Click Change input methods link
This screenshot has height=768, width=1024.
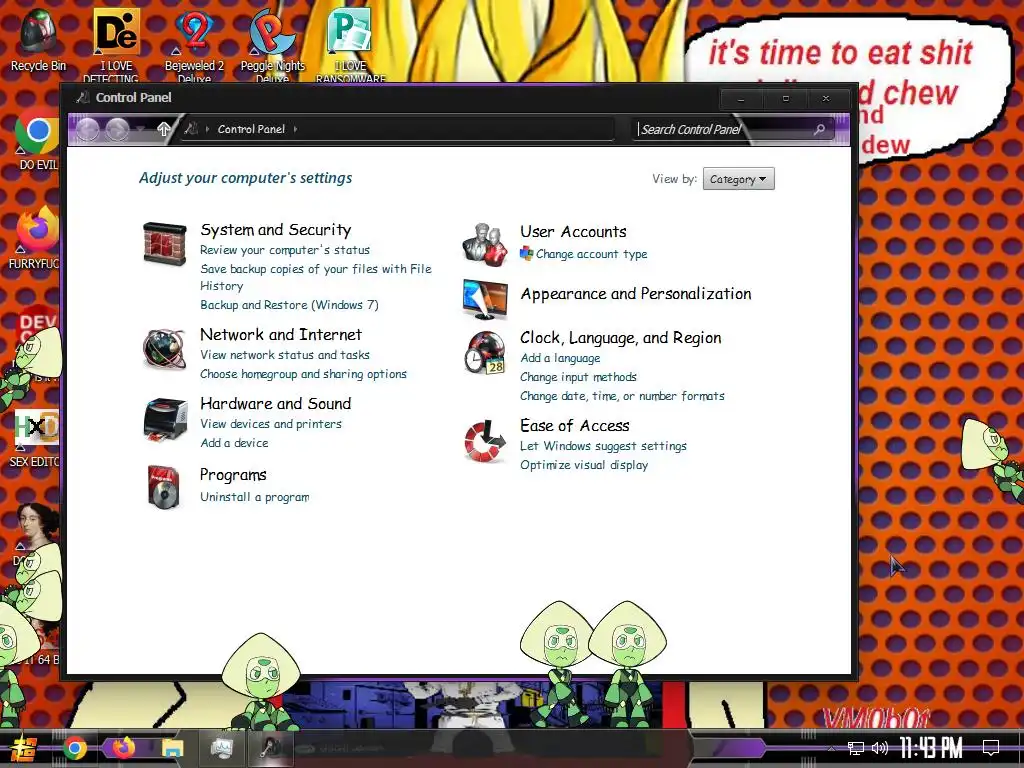coord(579,377)
